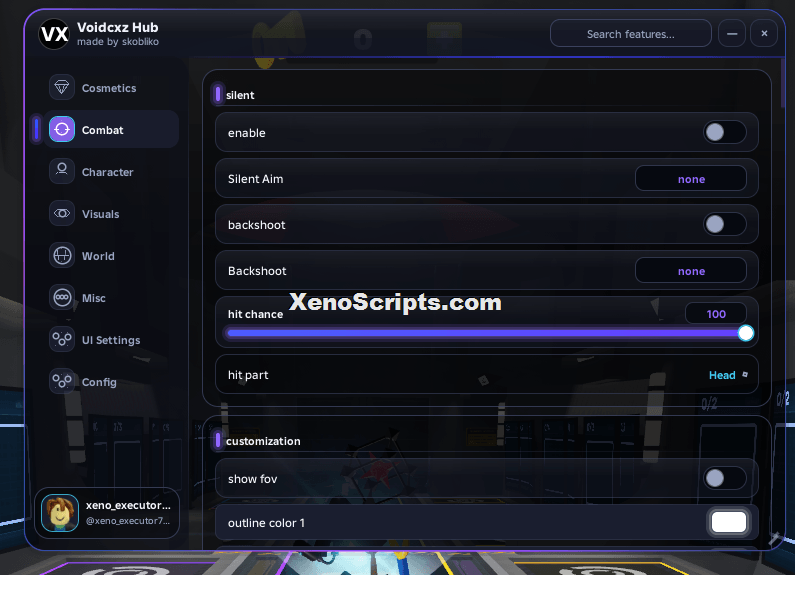Toggle the silent enable switch
This screenshot has width=795, height=605.
pyautogui.click(x=725, y=132)
